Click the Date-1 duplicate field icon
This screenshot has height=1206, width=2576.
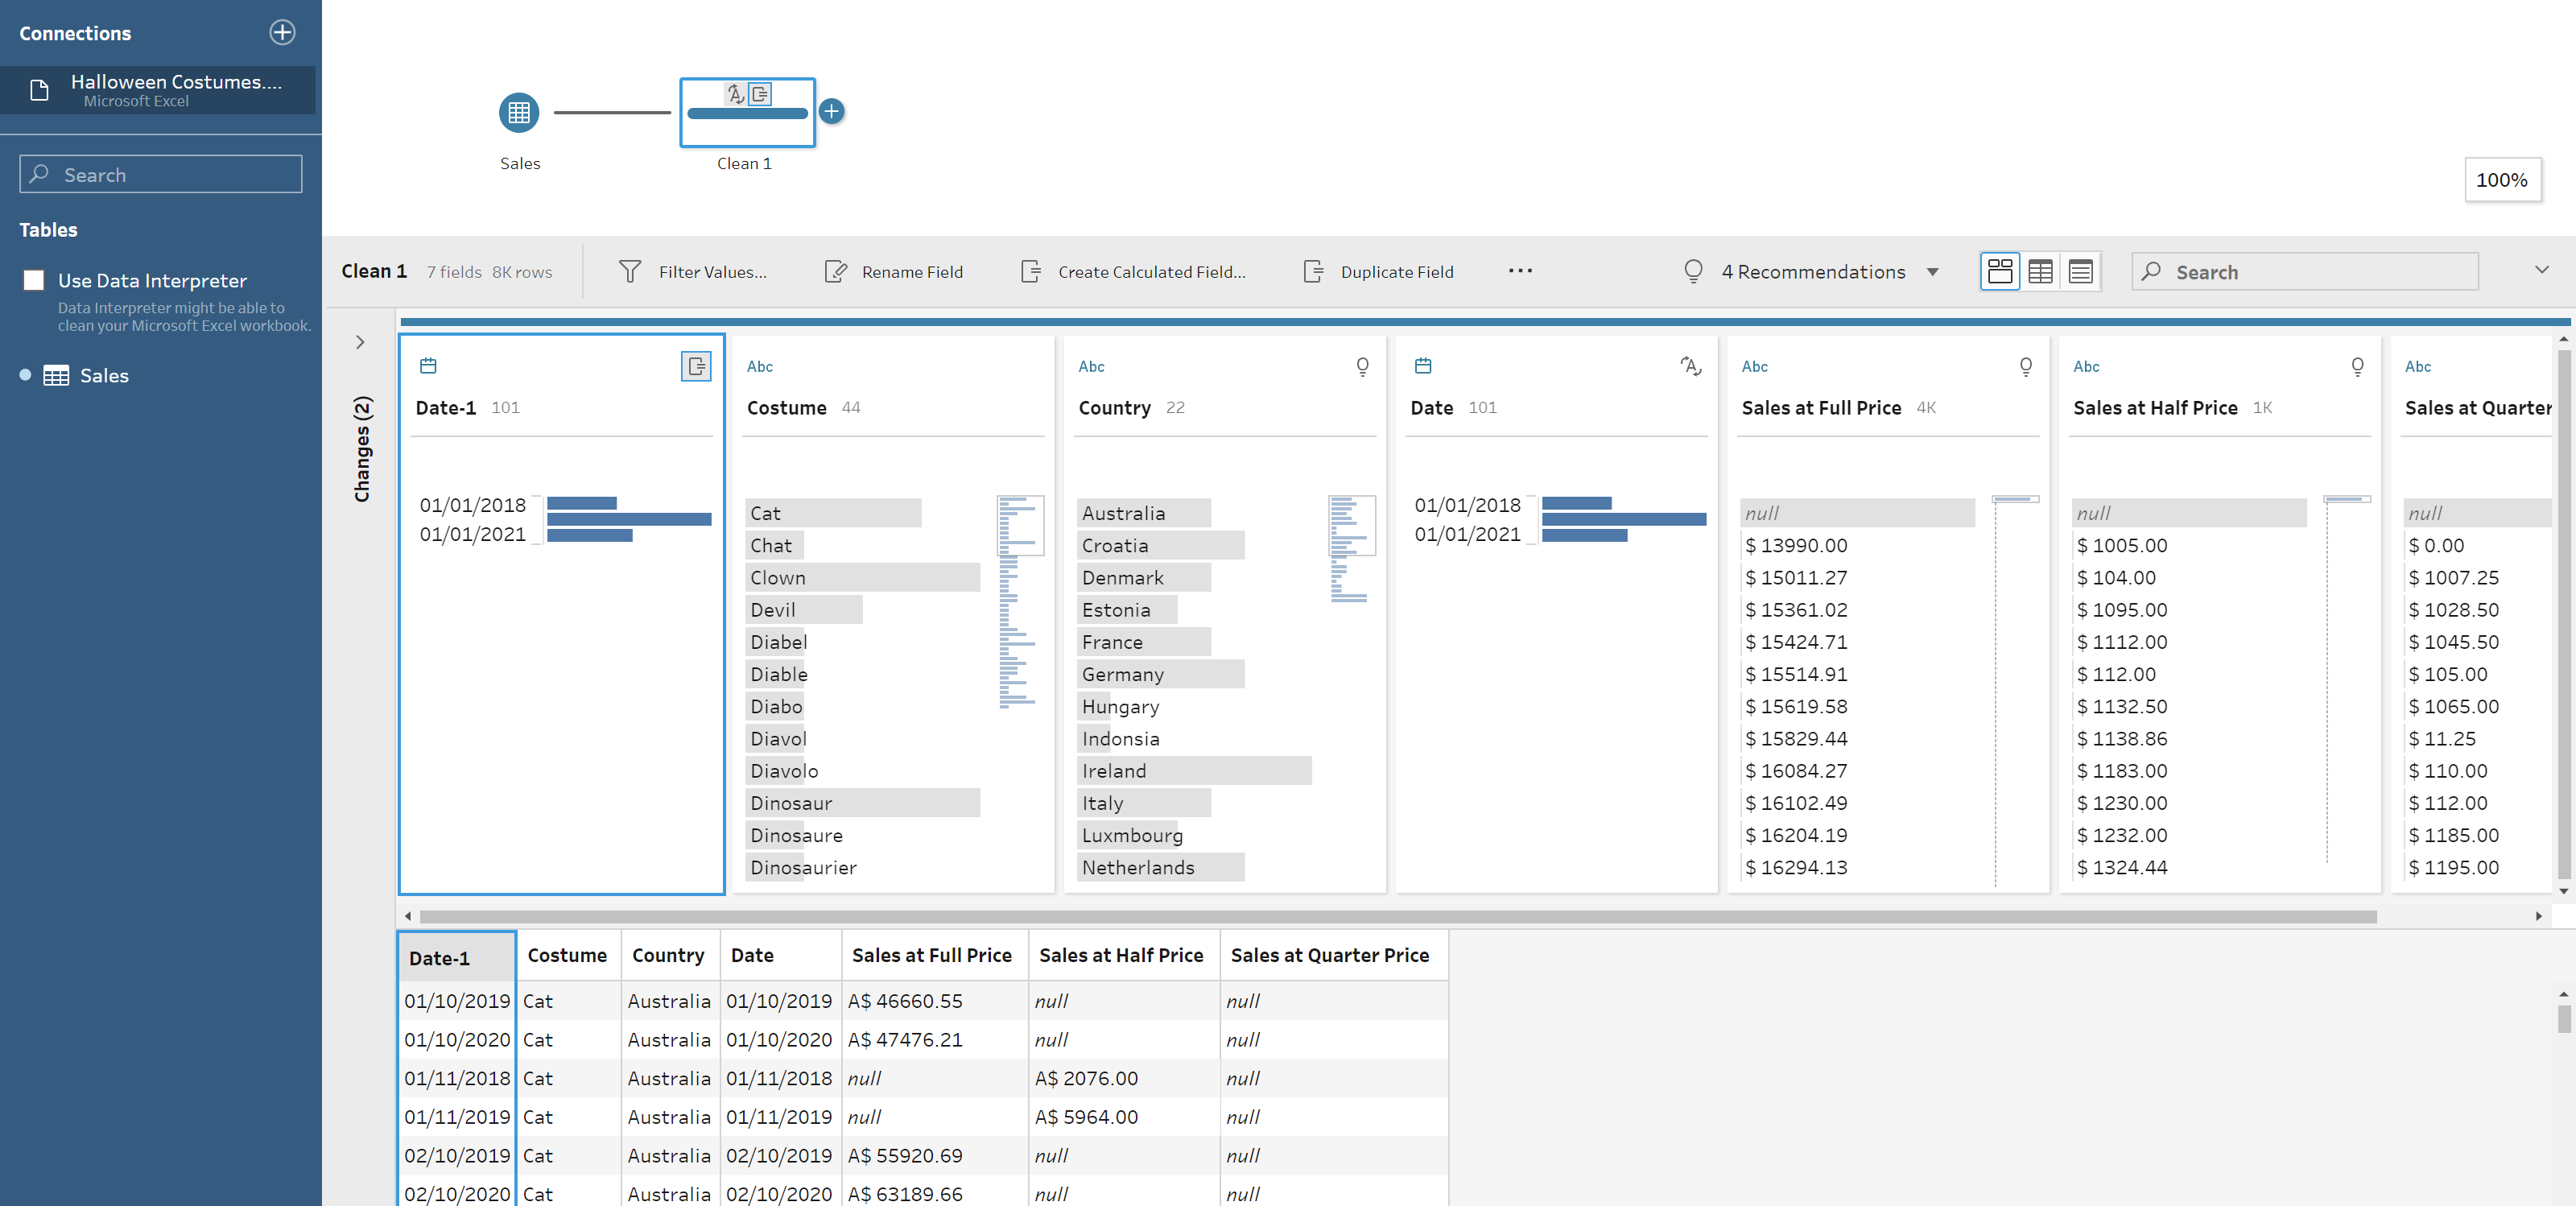tap(695, 366)
